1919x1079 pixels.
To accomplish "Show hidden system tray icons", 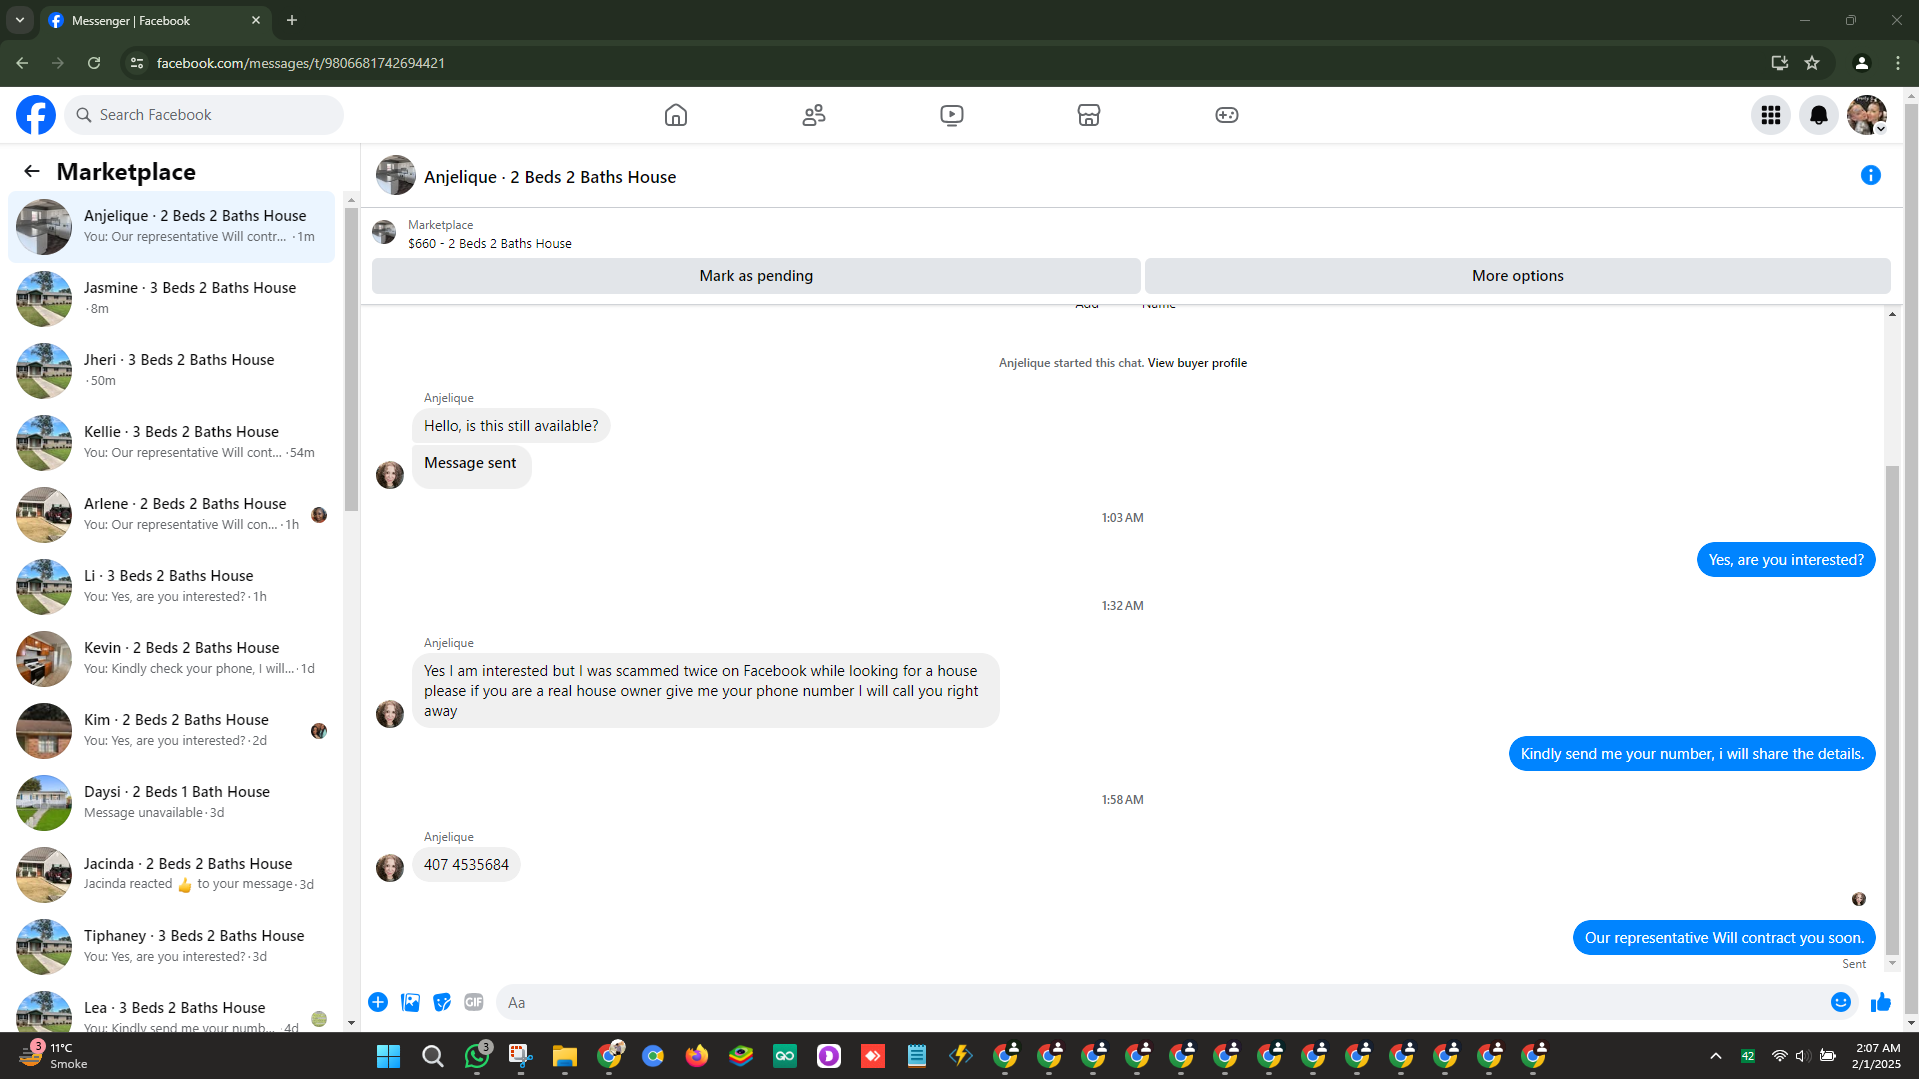I will [x=1716, y=1056].
